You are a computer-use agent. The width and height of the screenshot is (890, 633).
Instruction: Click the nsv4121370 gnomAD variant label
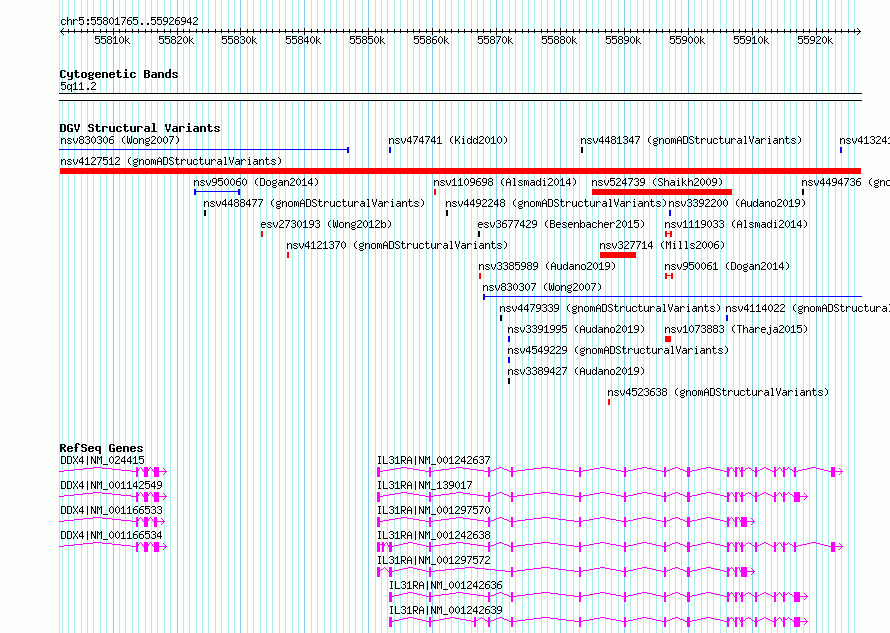[397, 245]
